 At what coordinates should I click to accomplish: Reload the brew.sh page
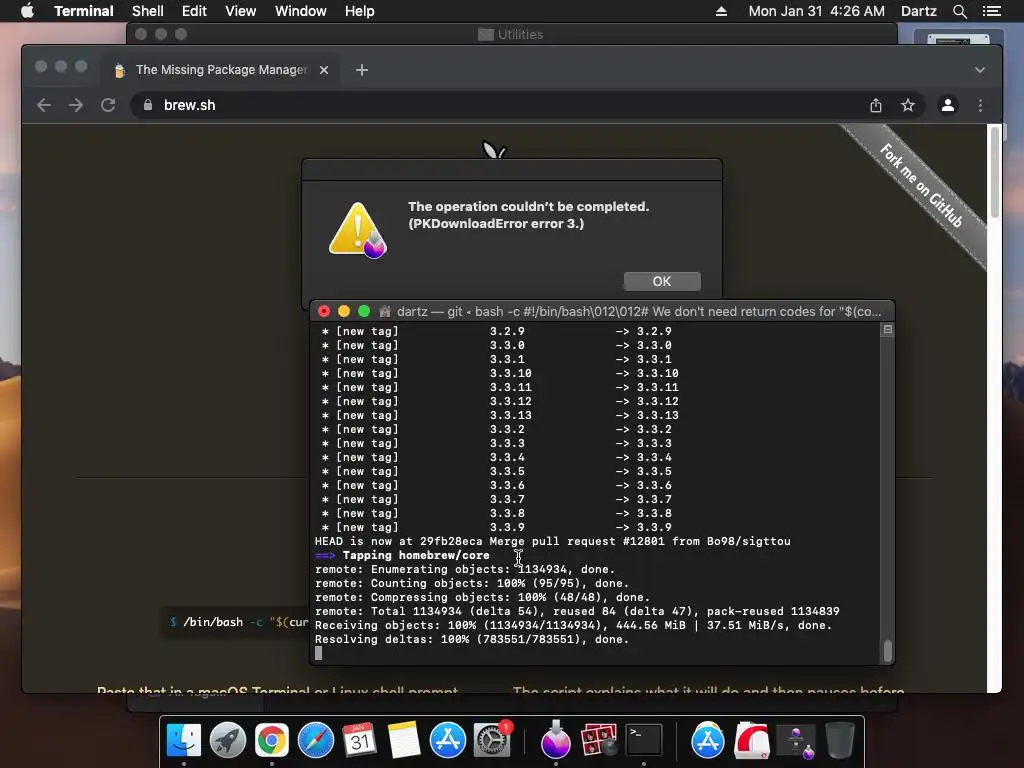pyautogui.click(x=108, y=105)
